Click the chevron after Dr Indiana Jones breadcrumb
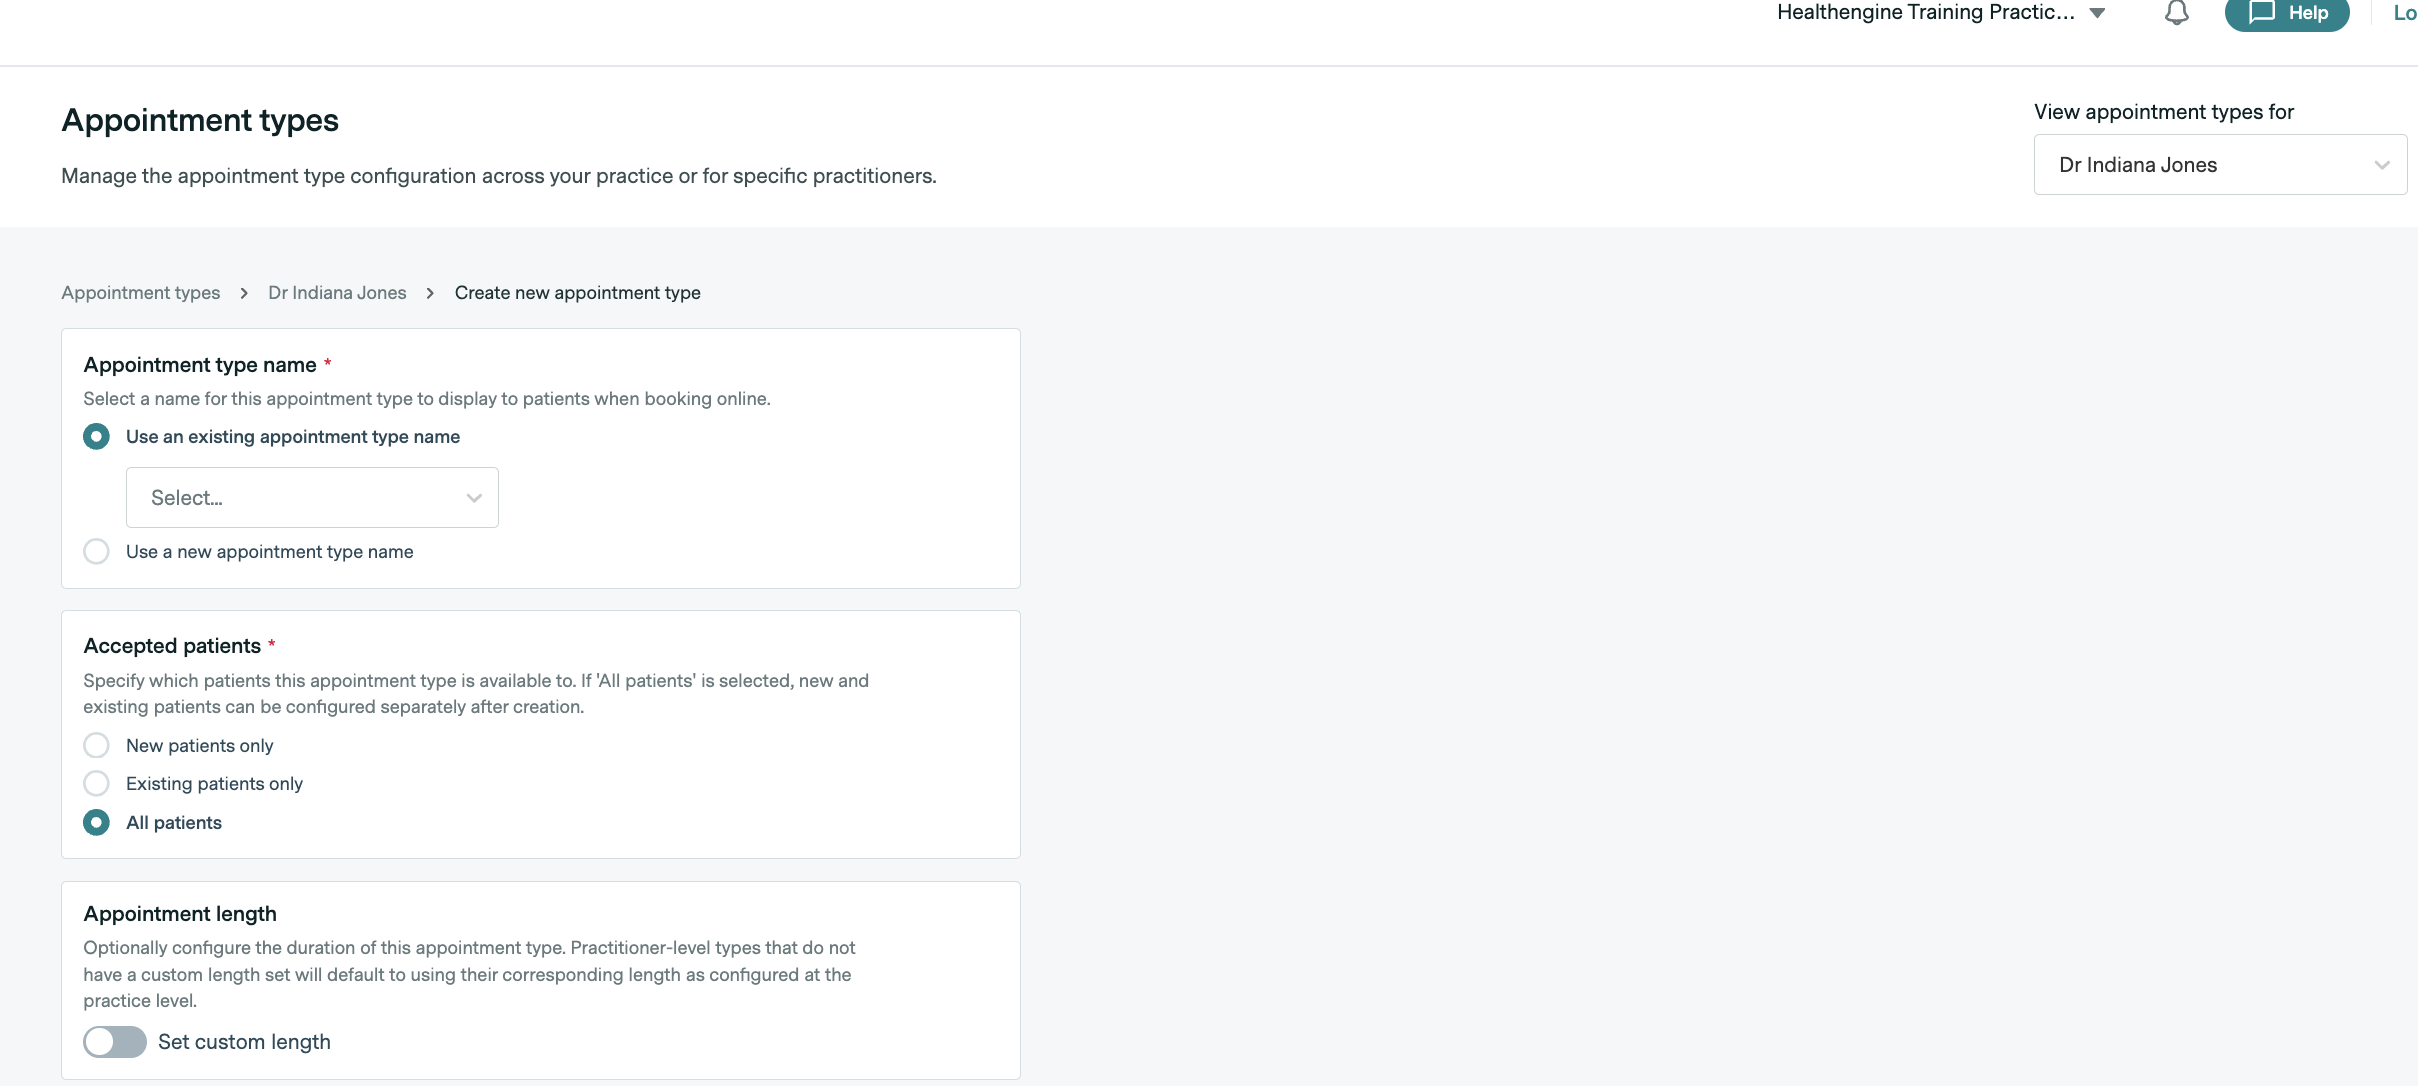Screen dimensions: 2418x1086 (x=430, y=293)
